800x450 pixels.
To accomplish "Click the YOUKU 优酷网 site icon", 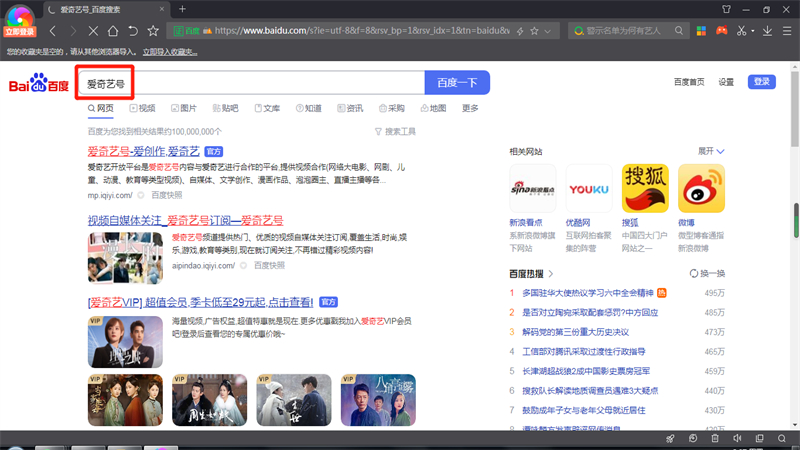I will tap(589, 188).
